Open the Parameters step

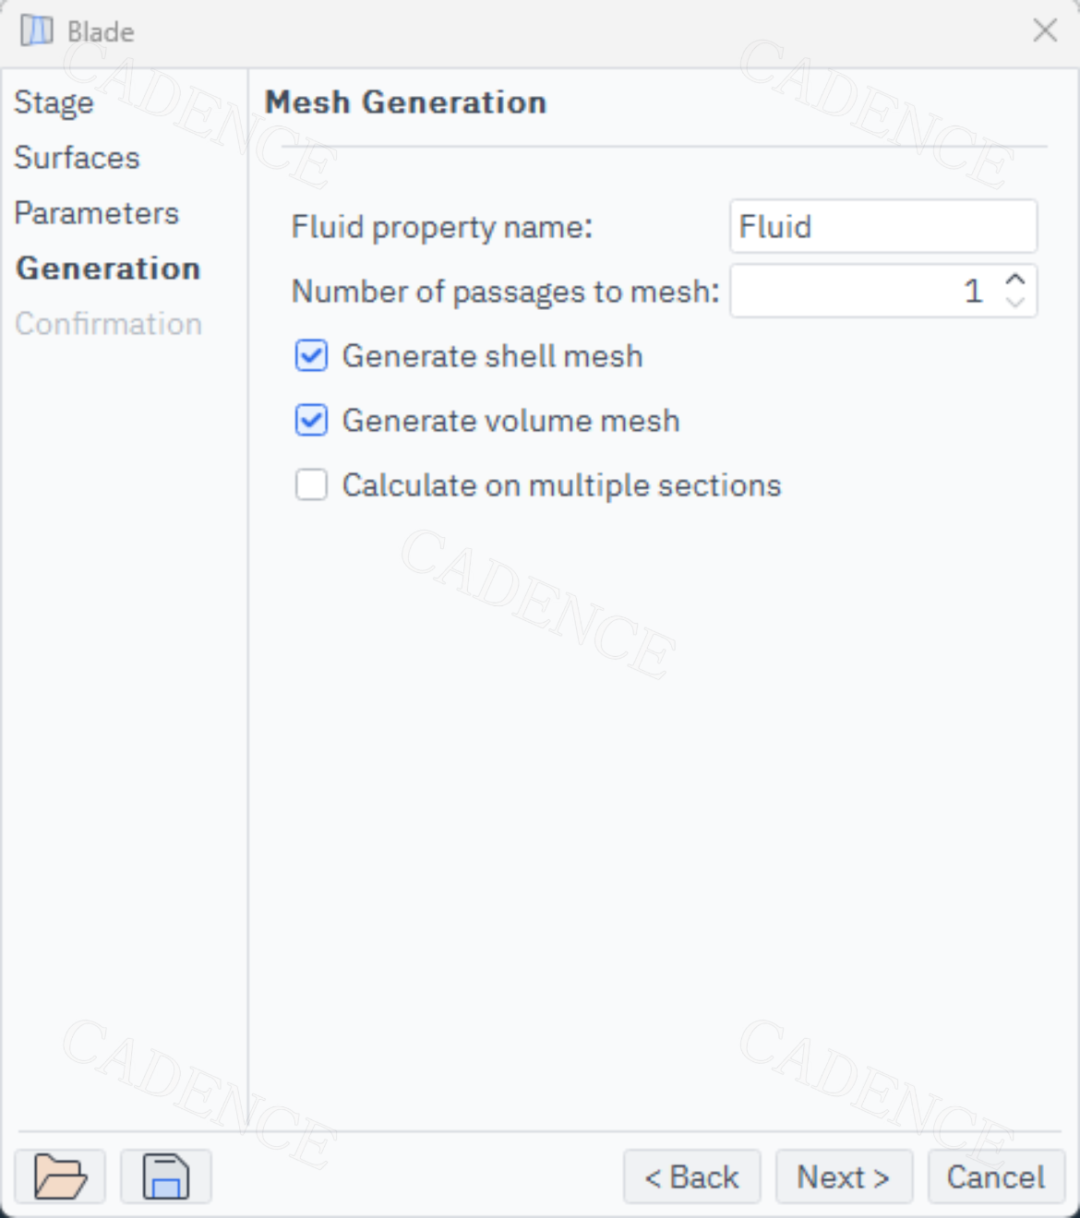[96, 213]
